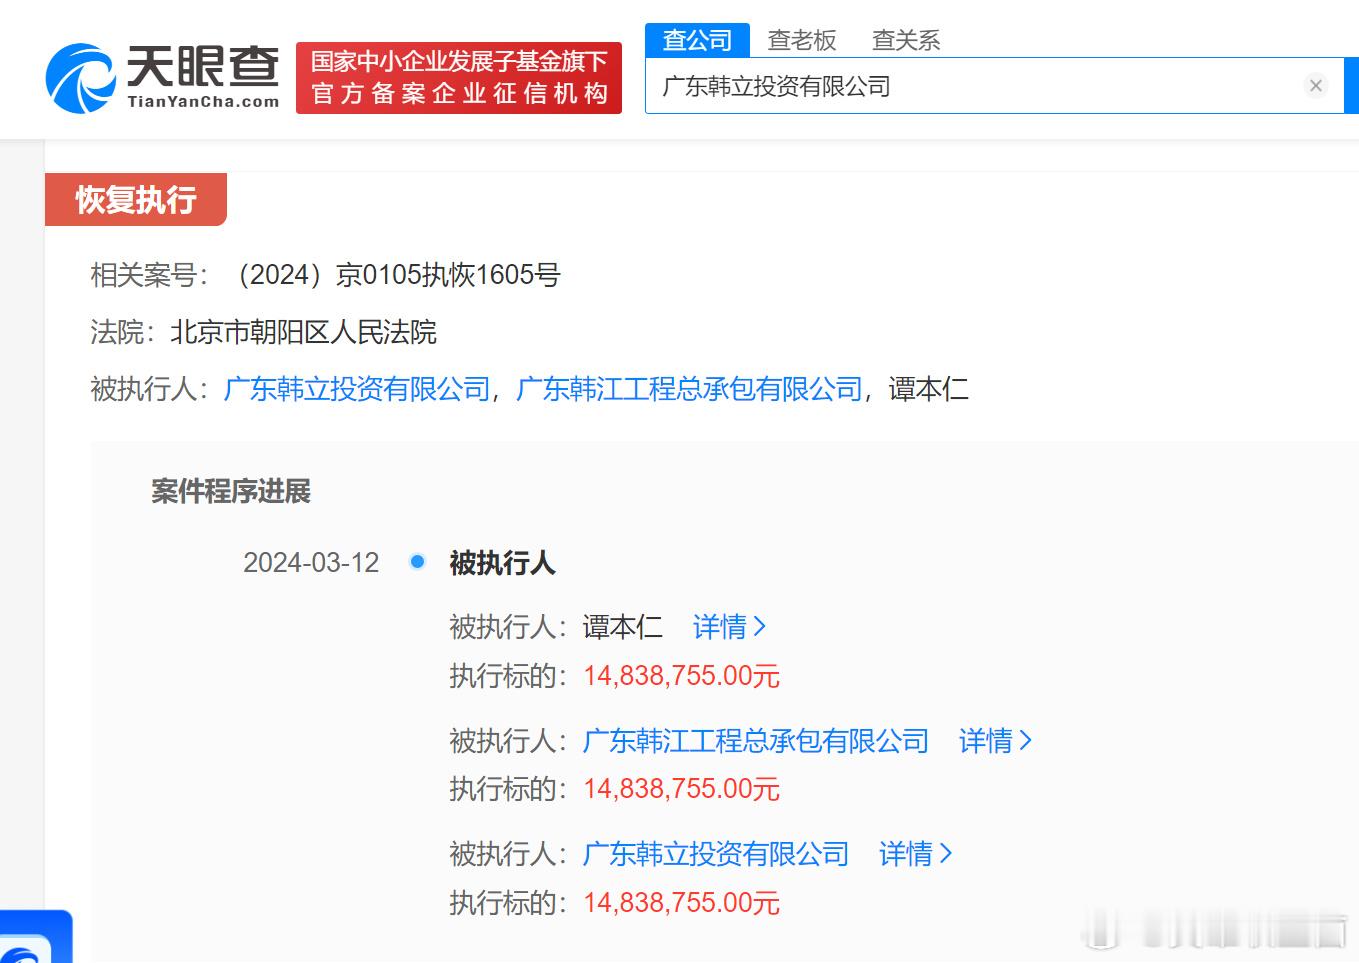Click the TianYanCha eye logo icon

click(80, 78)
